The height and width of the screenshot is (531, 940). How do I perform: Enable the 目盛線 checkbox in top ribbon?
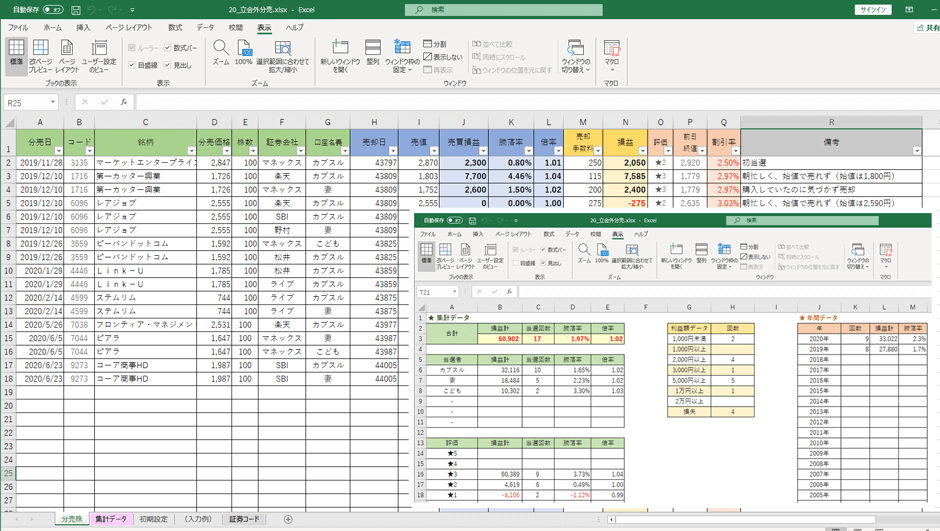[x=132, y=65]
